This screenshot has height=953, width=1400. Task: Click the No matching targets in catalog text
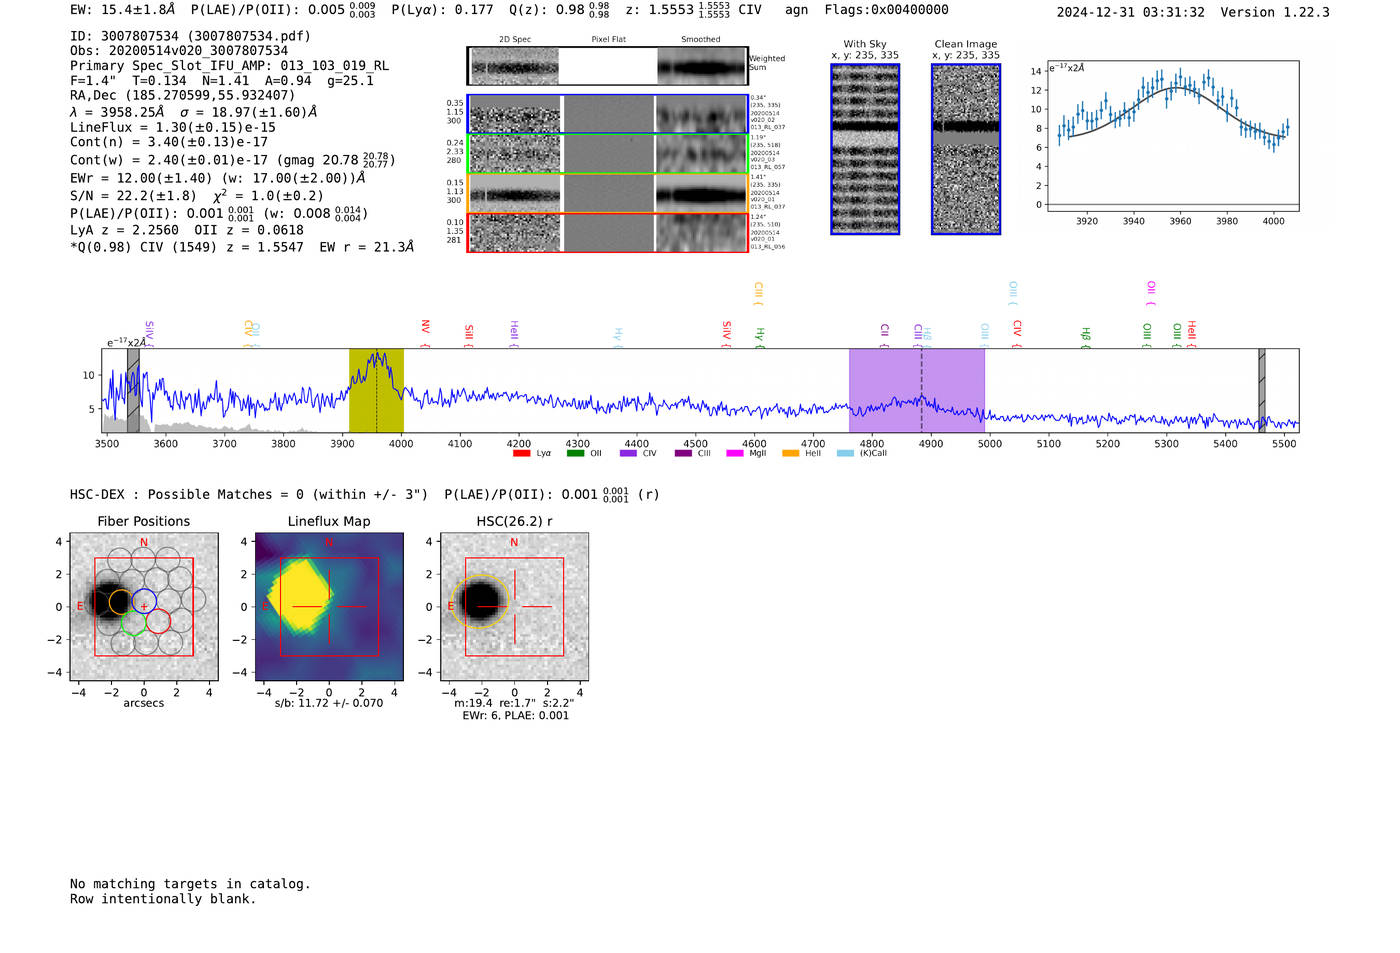190,884
